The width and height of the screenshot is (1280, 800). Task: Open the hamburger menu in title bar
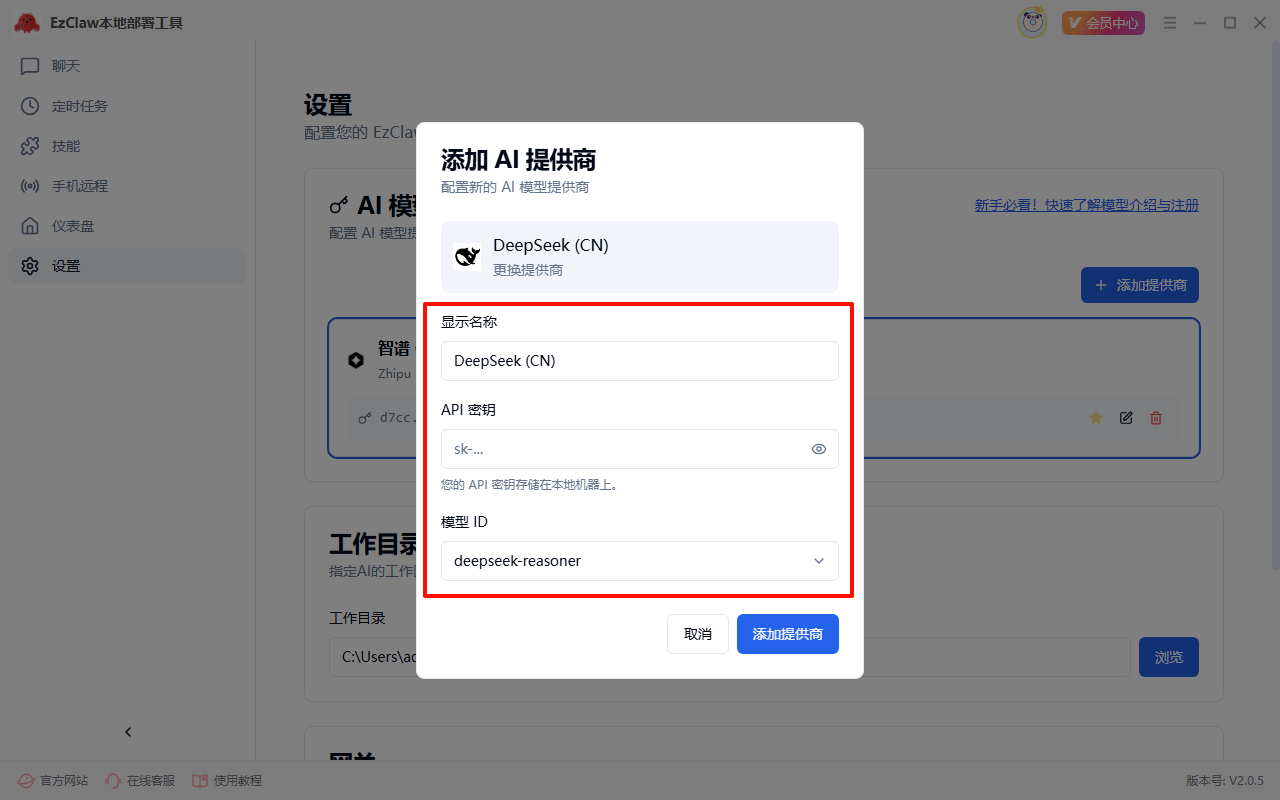pos(1170,23)
